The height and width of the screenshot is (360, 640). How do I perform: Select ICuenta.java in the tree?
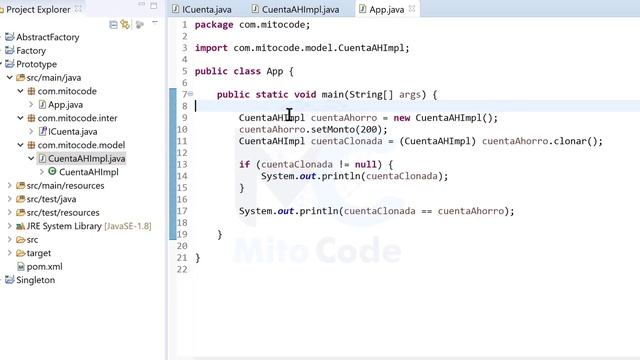pyautogui.click(x=73, y=131)
